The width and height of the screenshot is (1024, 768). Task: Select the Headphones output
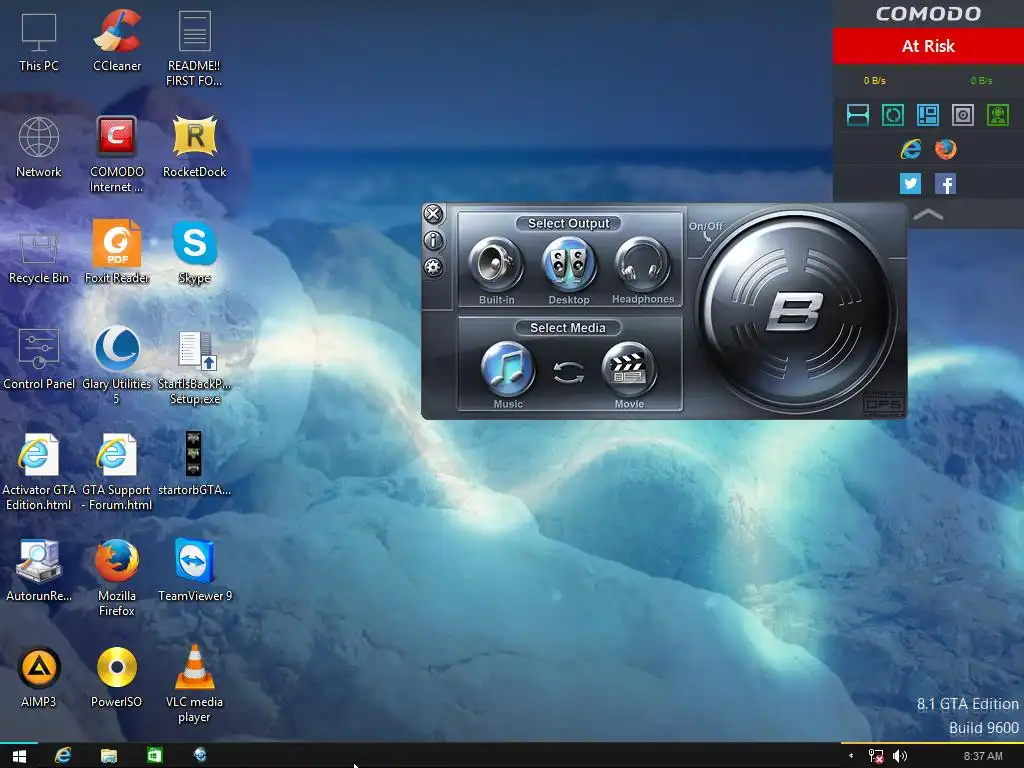pyautogui.click(x=642, y=264)
